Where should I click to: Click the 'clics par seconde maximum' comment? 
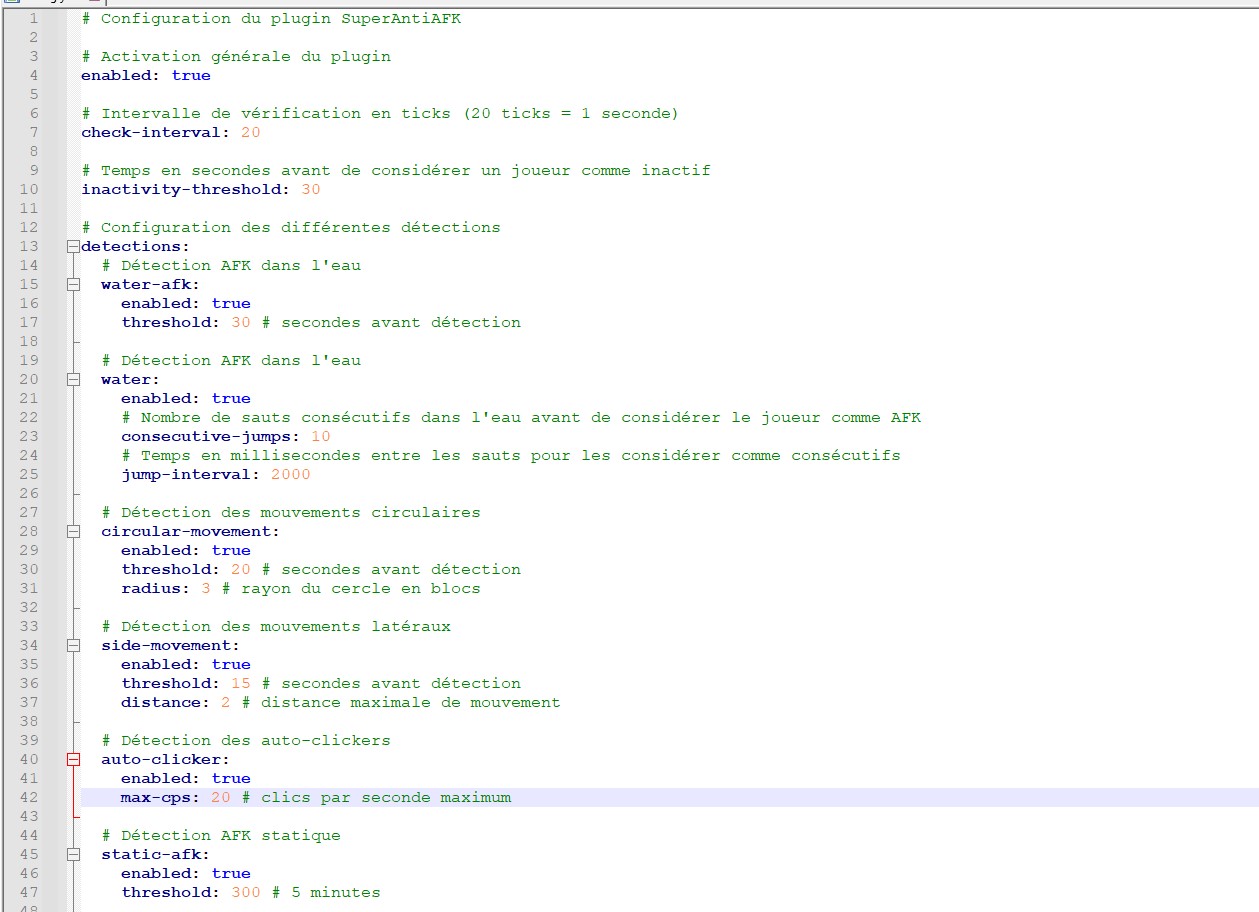(x=376, y=797)
